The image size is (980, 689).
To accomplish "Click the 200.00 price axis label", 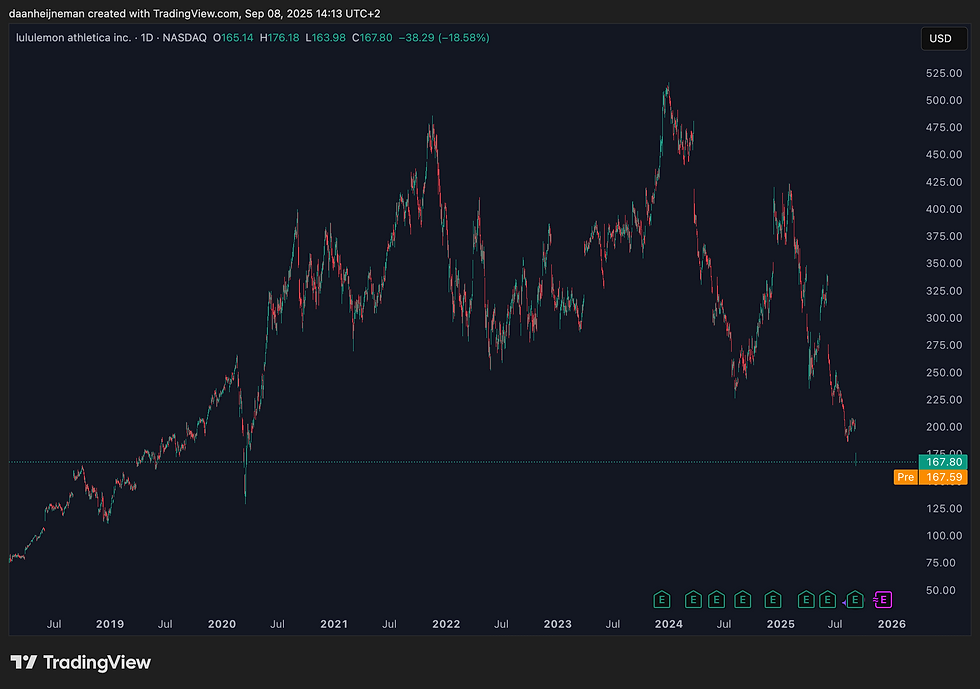I will 944,427.
